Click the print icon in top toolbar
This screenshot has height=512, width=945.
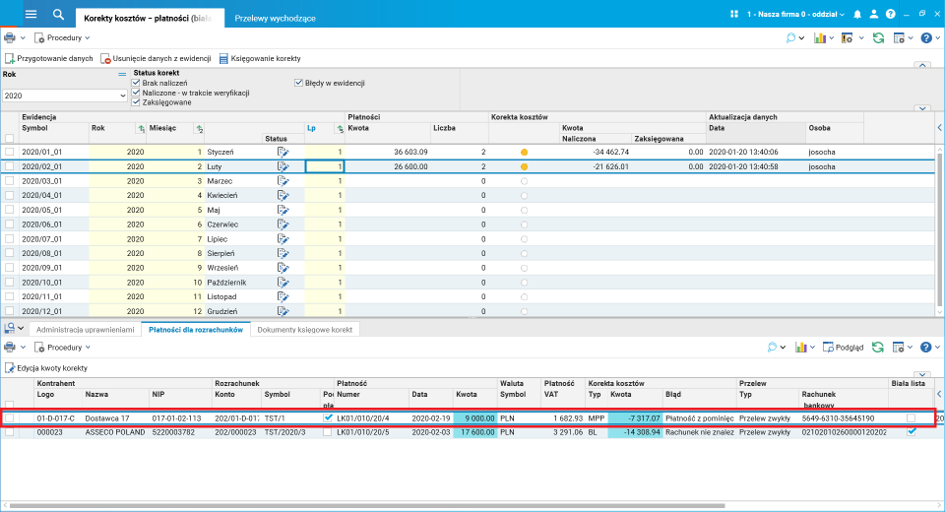click(10, 38)
